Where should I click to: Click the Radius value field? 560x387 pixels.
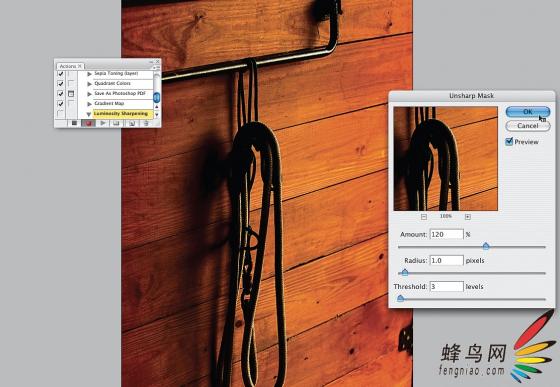coord(446,260)
